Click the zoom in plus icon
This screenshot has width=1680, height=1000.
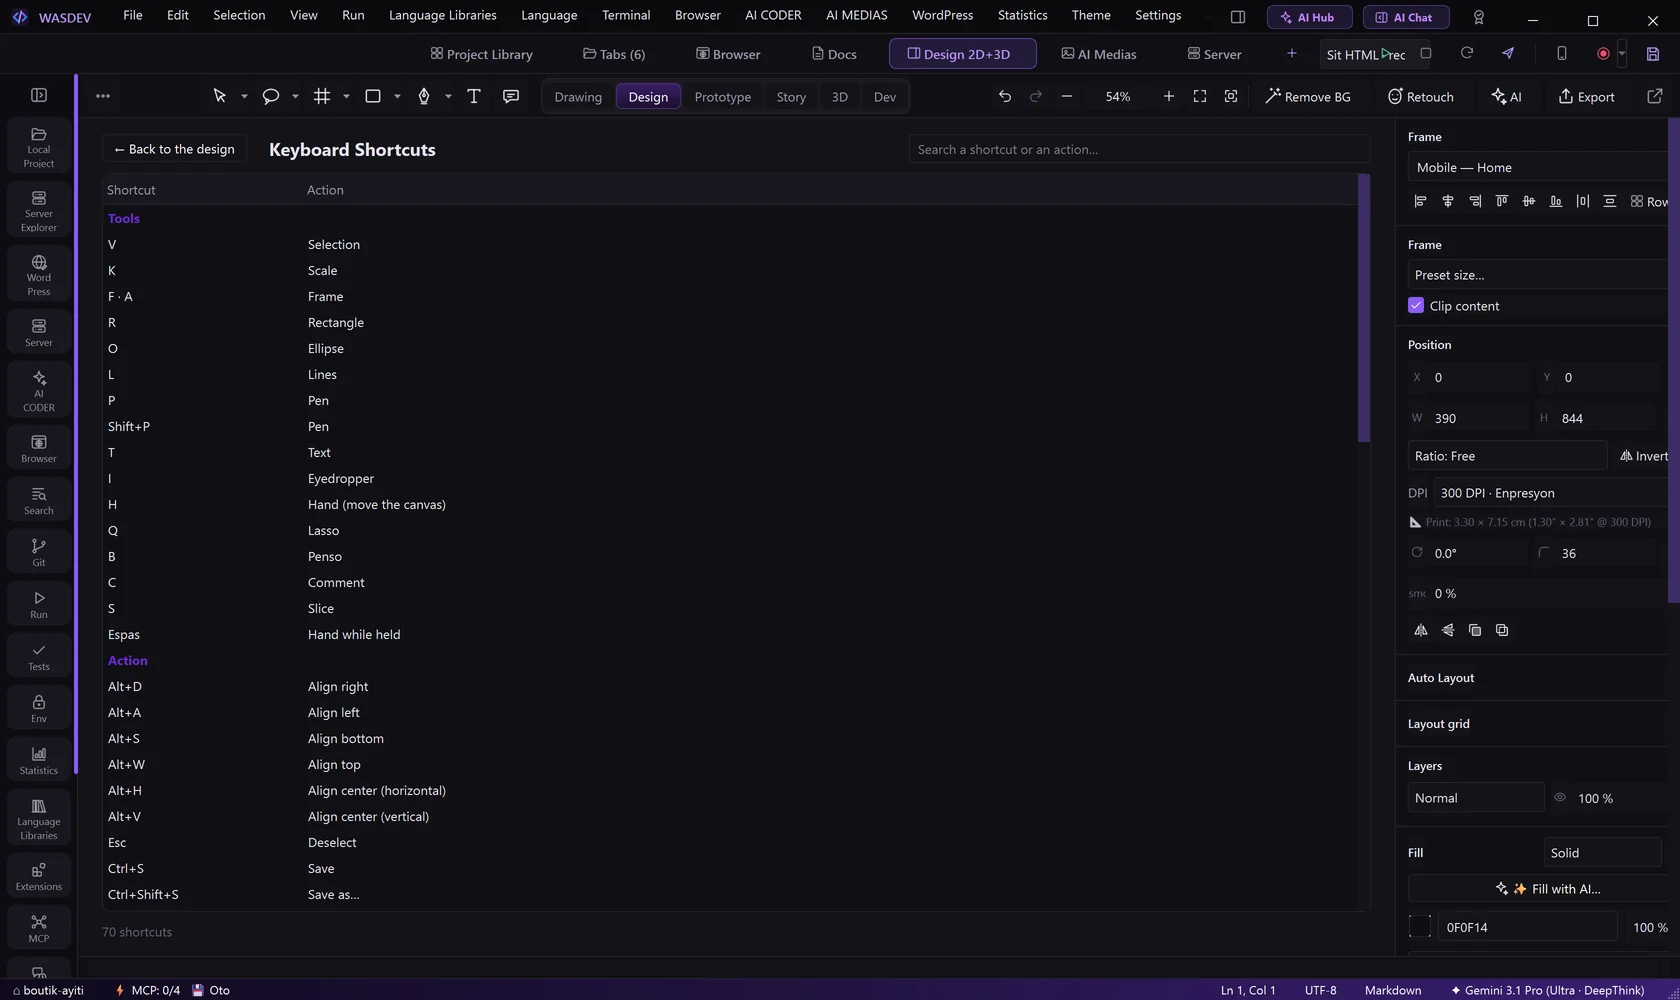point(1168,96)
